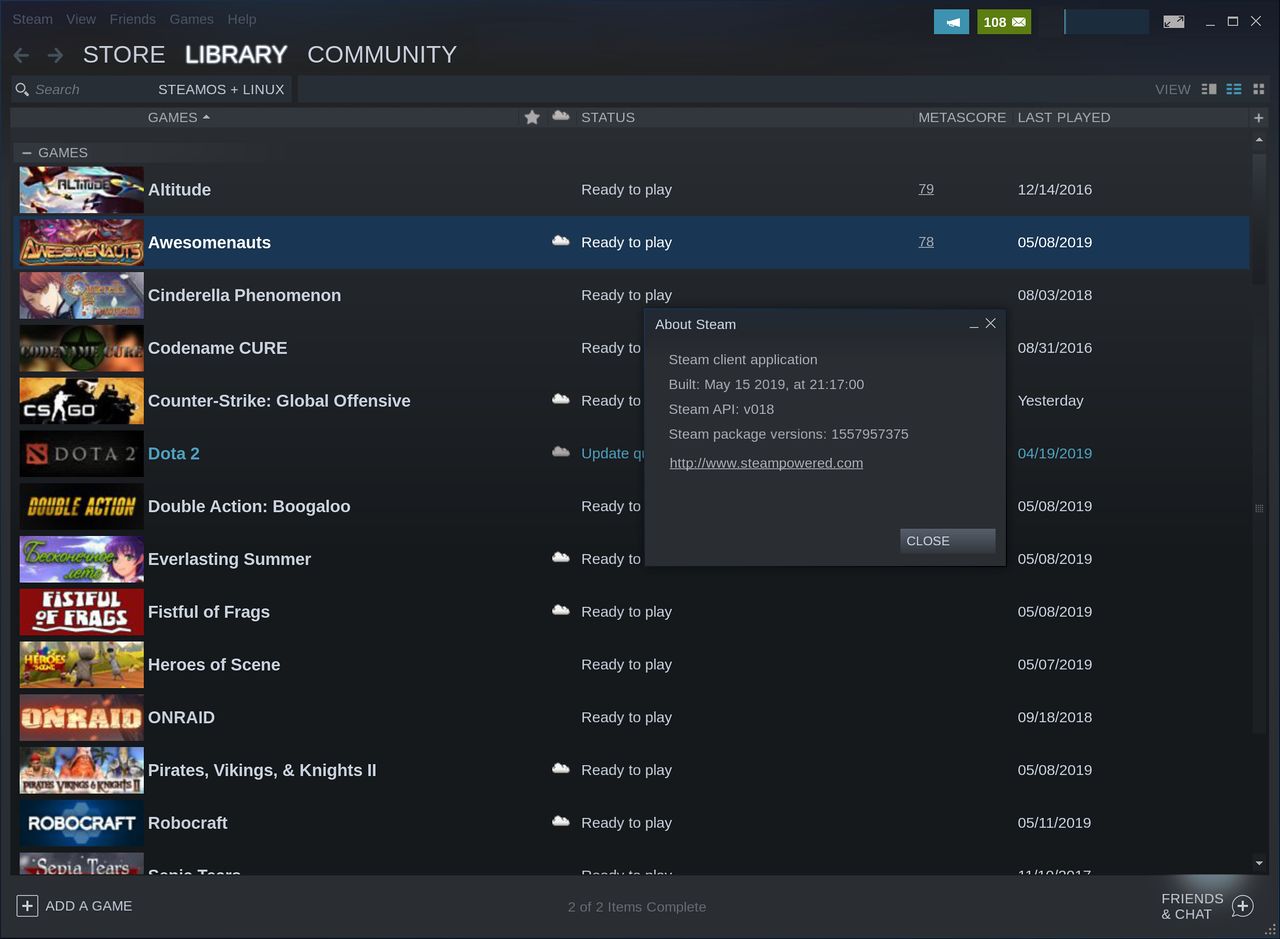Select the Everlasting Summer title
Screen dimensions: 1280x939
pos(229,559)
